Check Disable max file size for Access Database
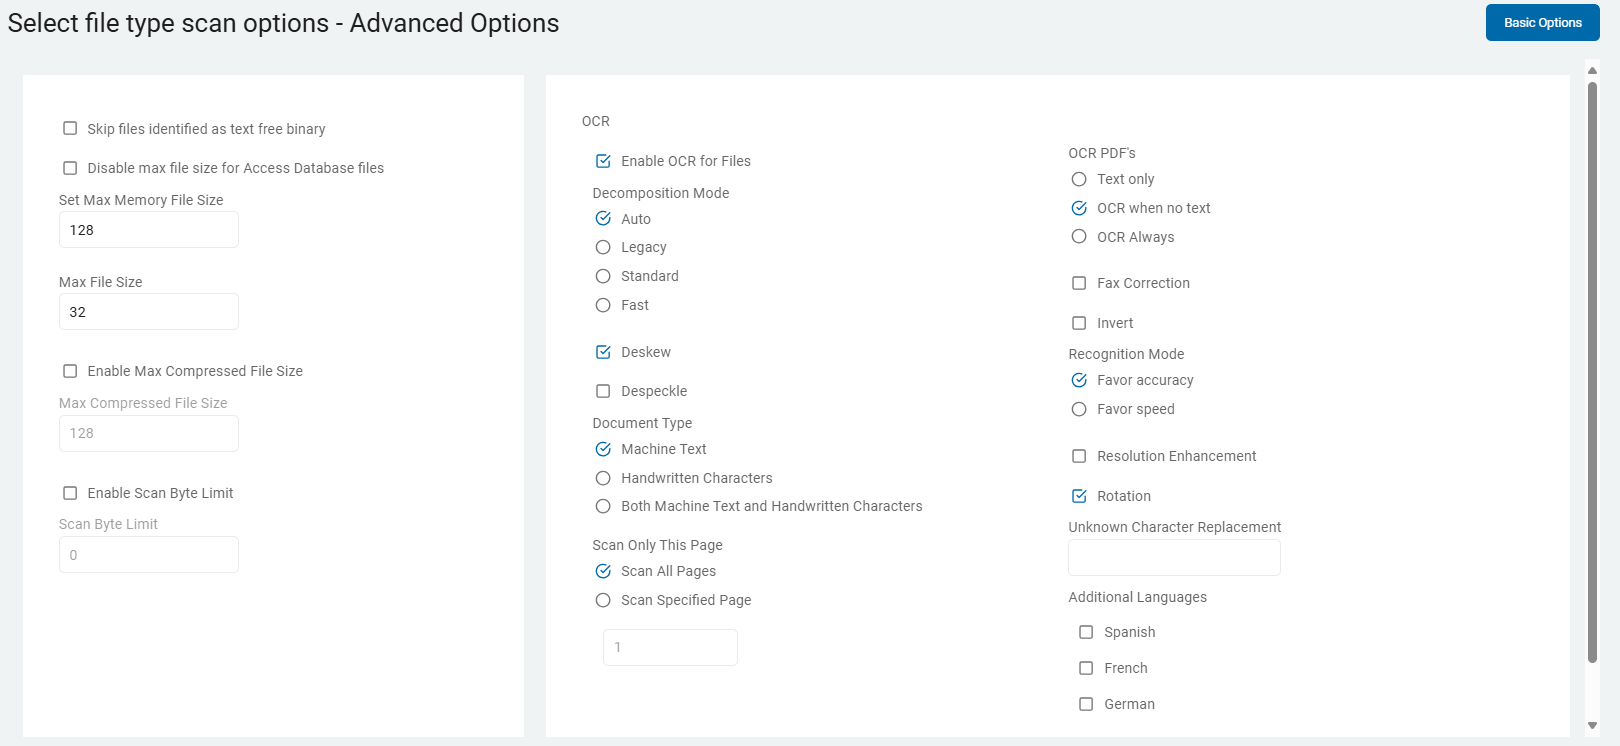Screen dimensions: 1620x746 [70, 168]
